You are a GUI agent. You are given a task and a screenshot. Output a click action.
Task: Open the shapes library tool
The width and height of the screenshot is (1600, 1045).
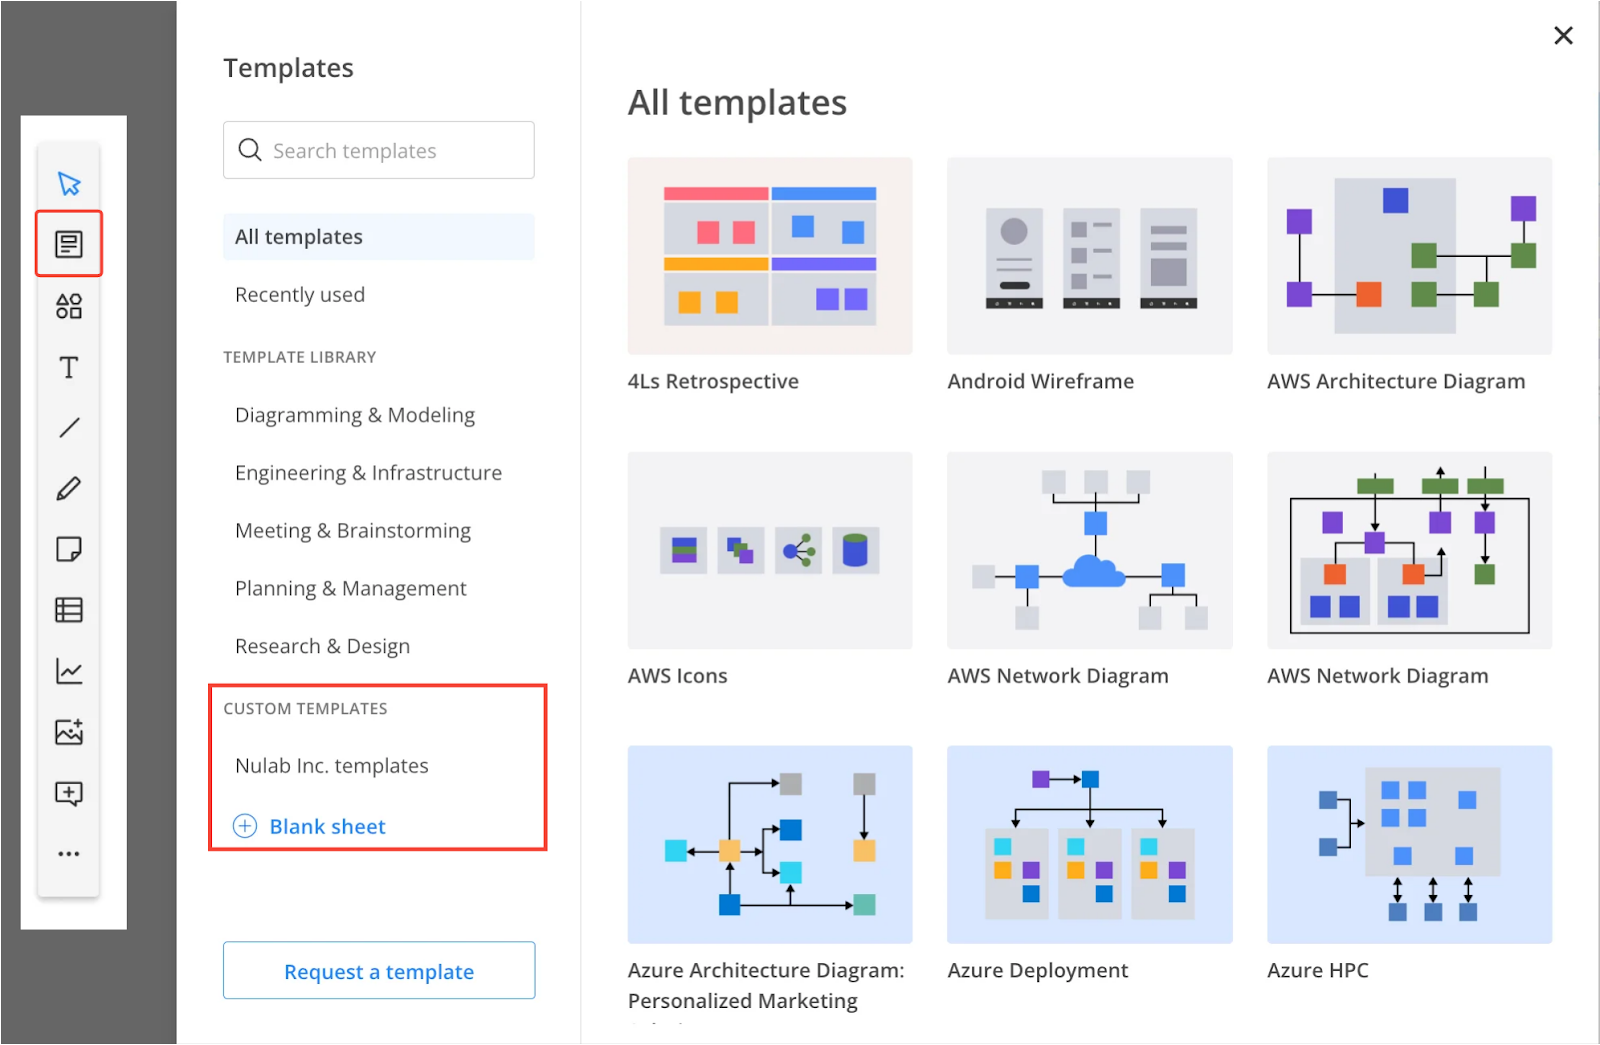tap(69, 306)
